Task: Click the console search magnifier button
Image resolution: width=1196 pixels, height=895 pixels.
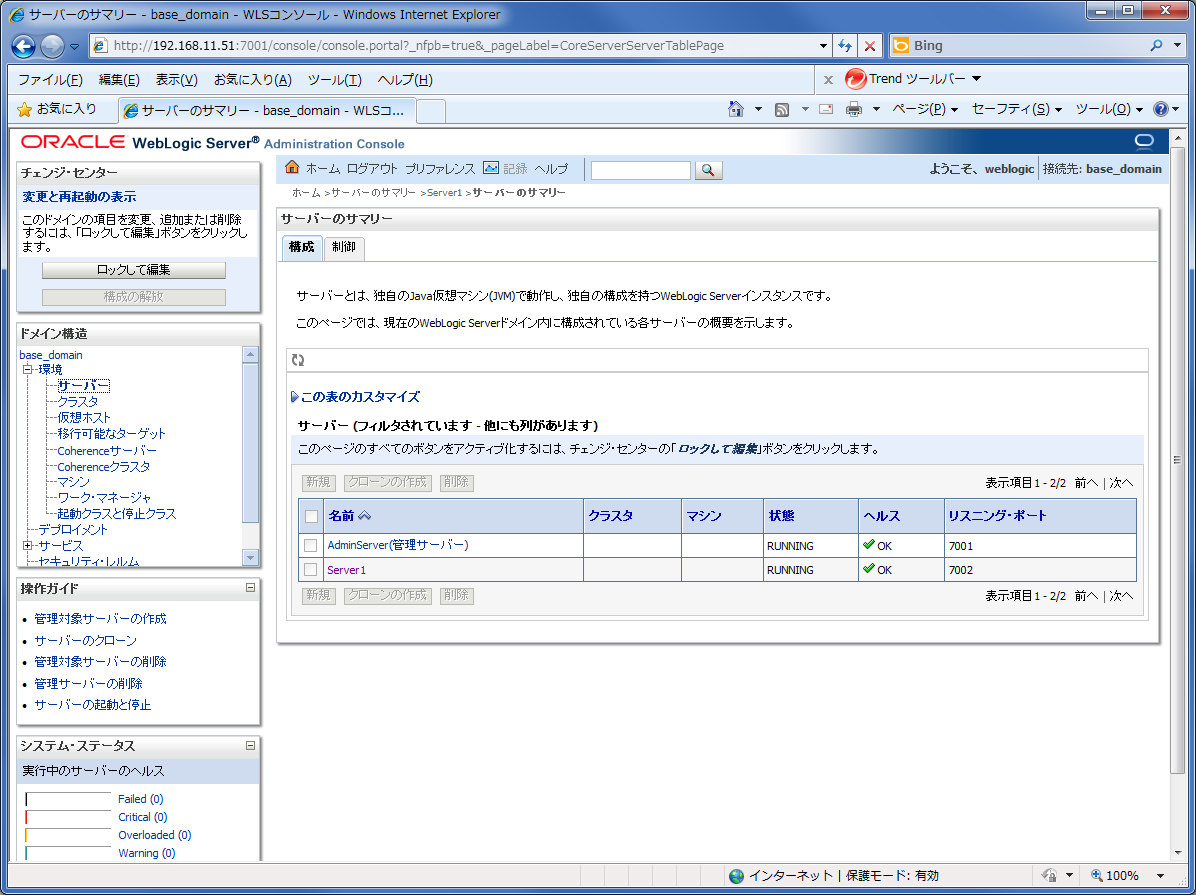Action: point(708,170)
